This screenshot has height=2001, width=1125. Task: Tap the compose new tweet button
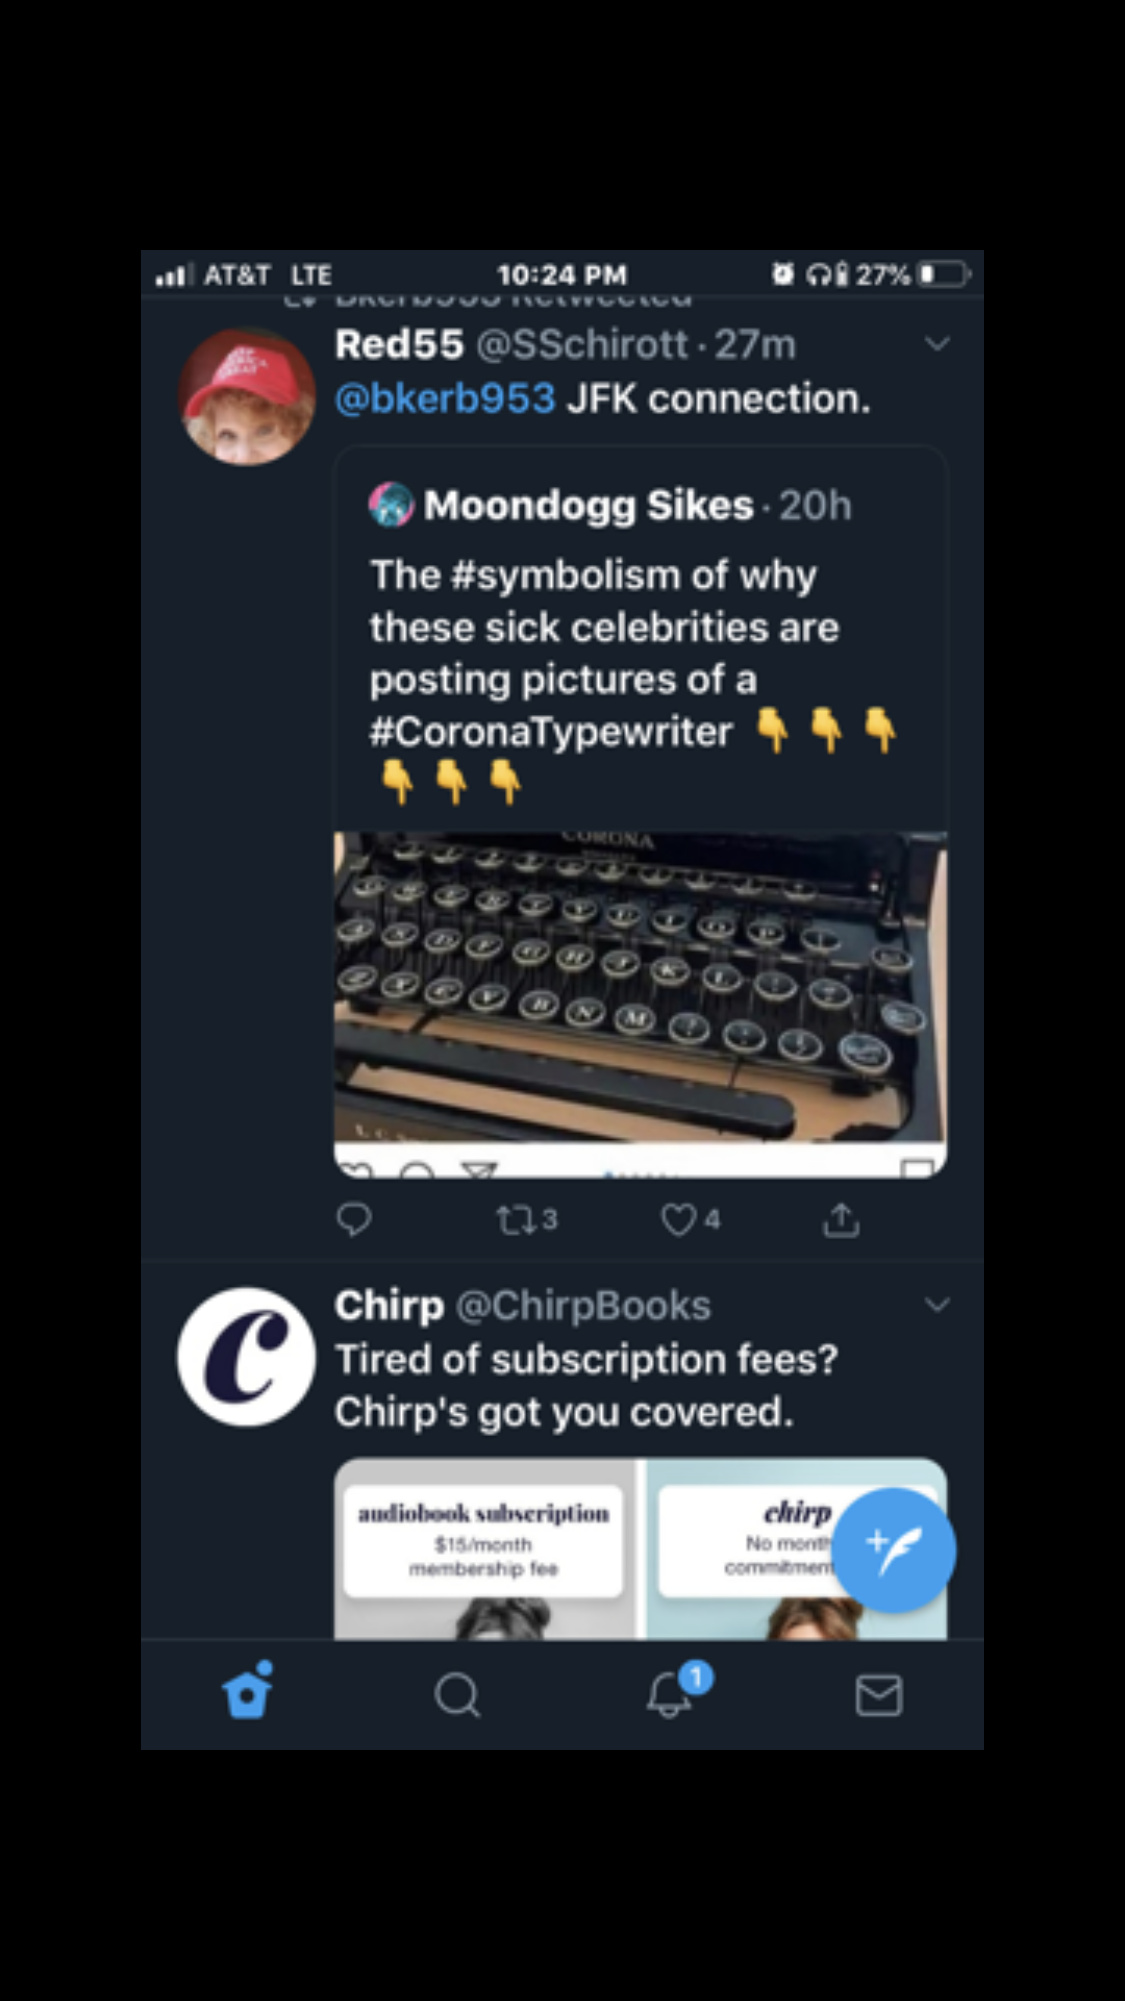tap(894, 1550)
